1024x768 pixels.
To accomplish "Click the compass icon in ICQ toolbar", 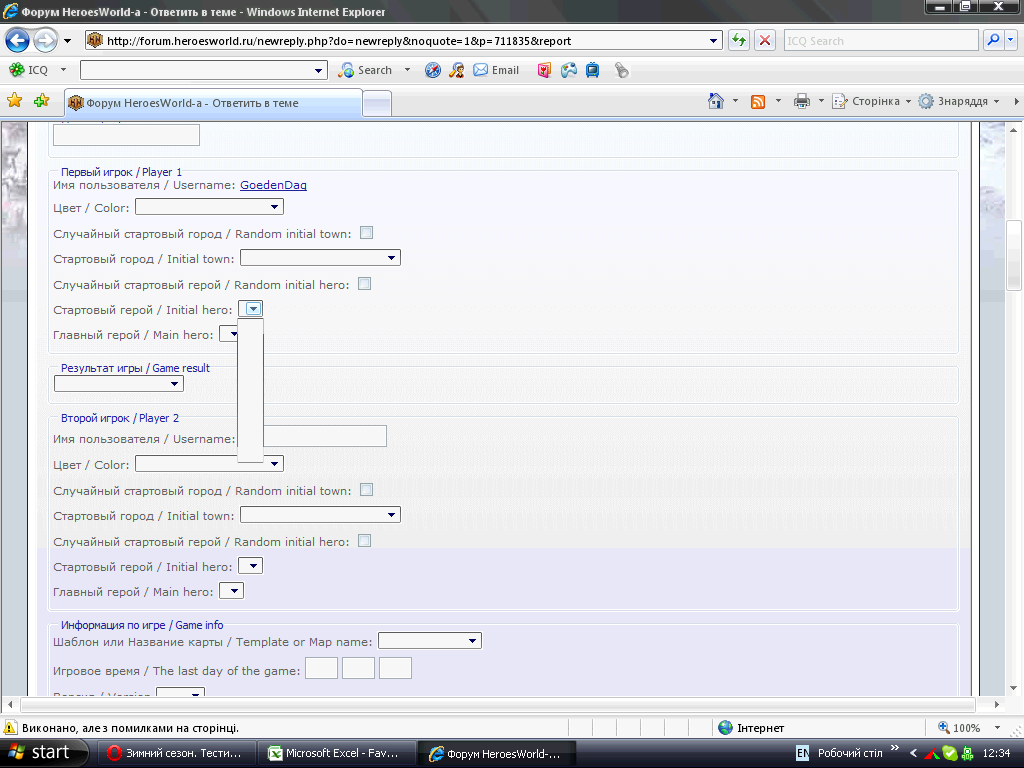I will [x=432, y=70].
